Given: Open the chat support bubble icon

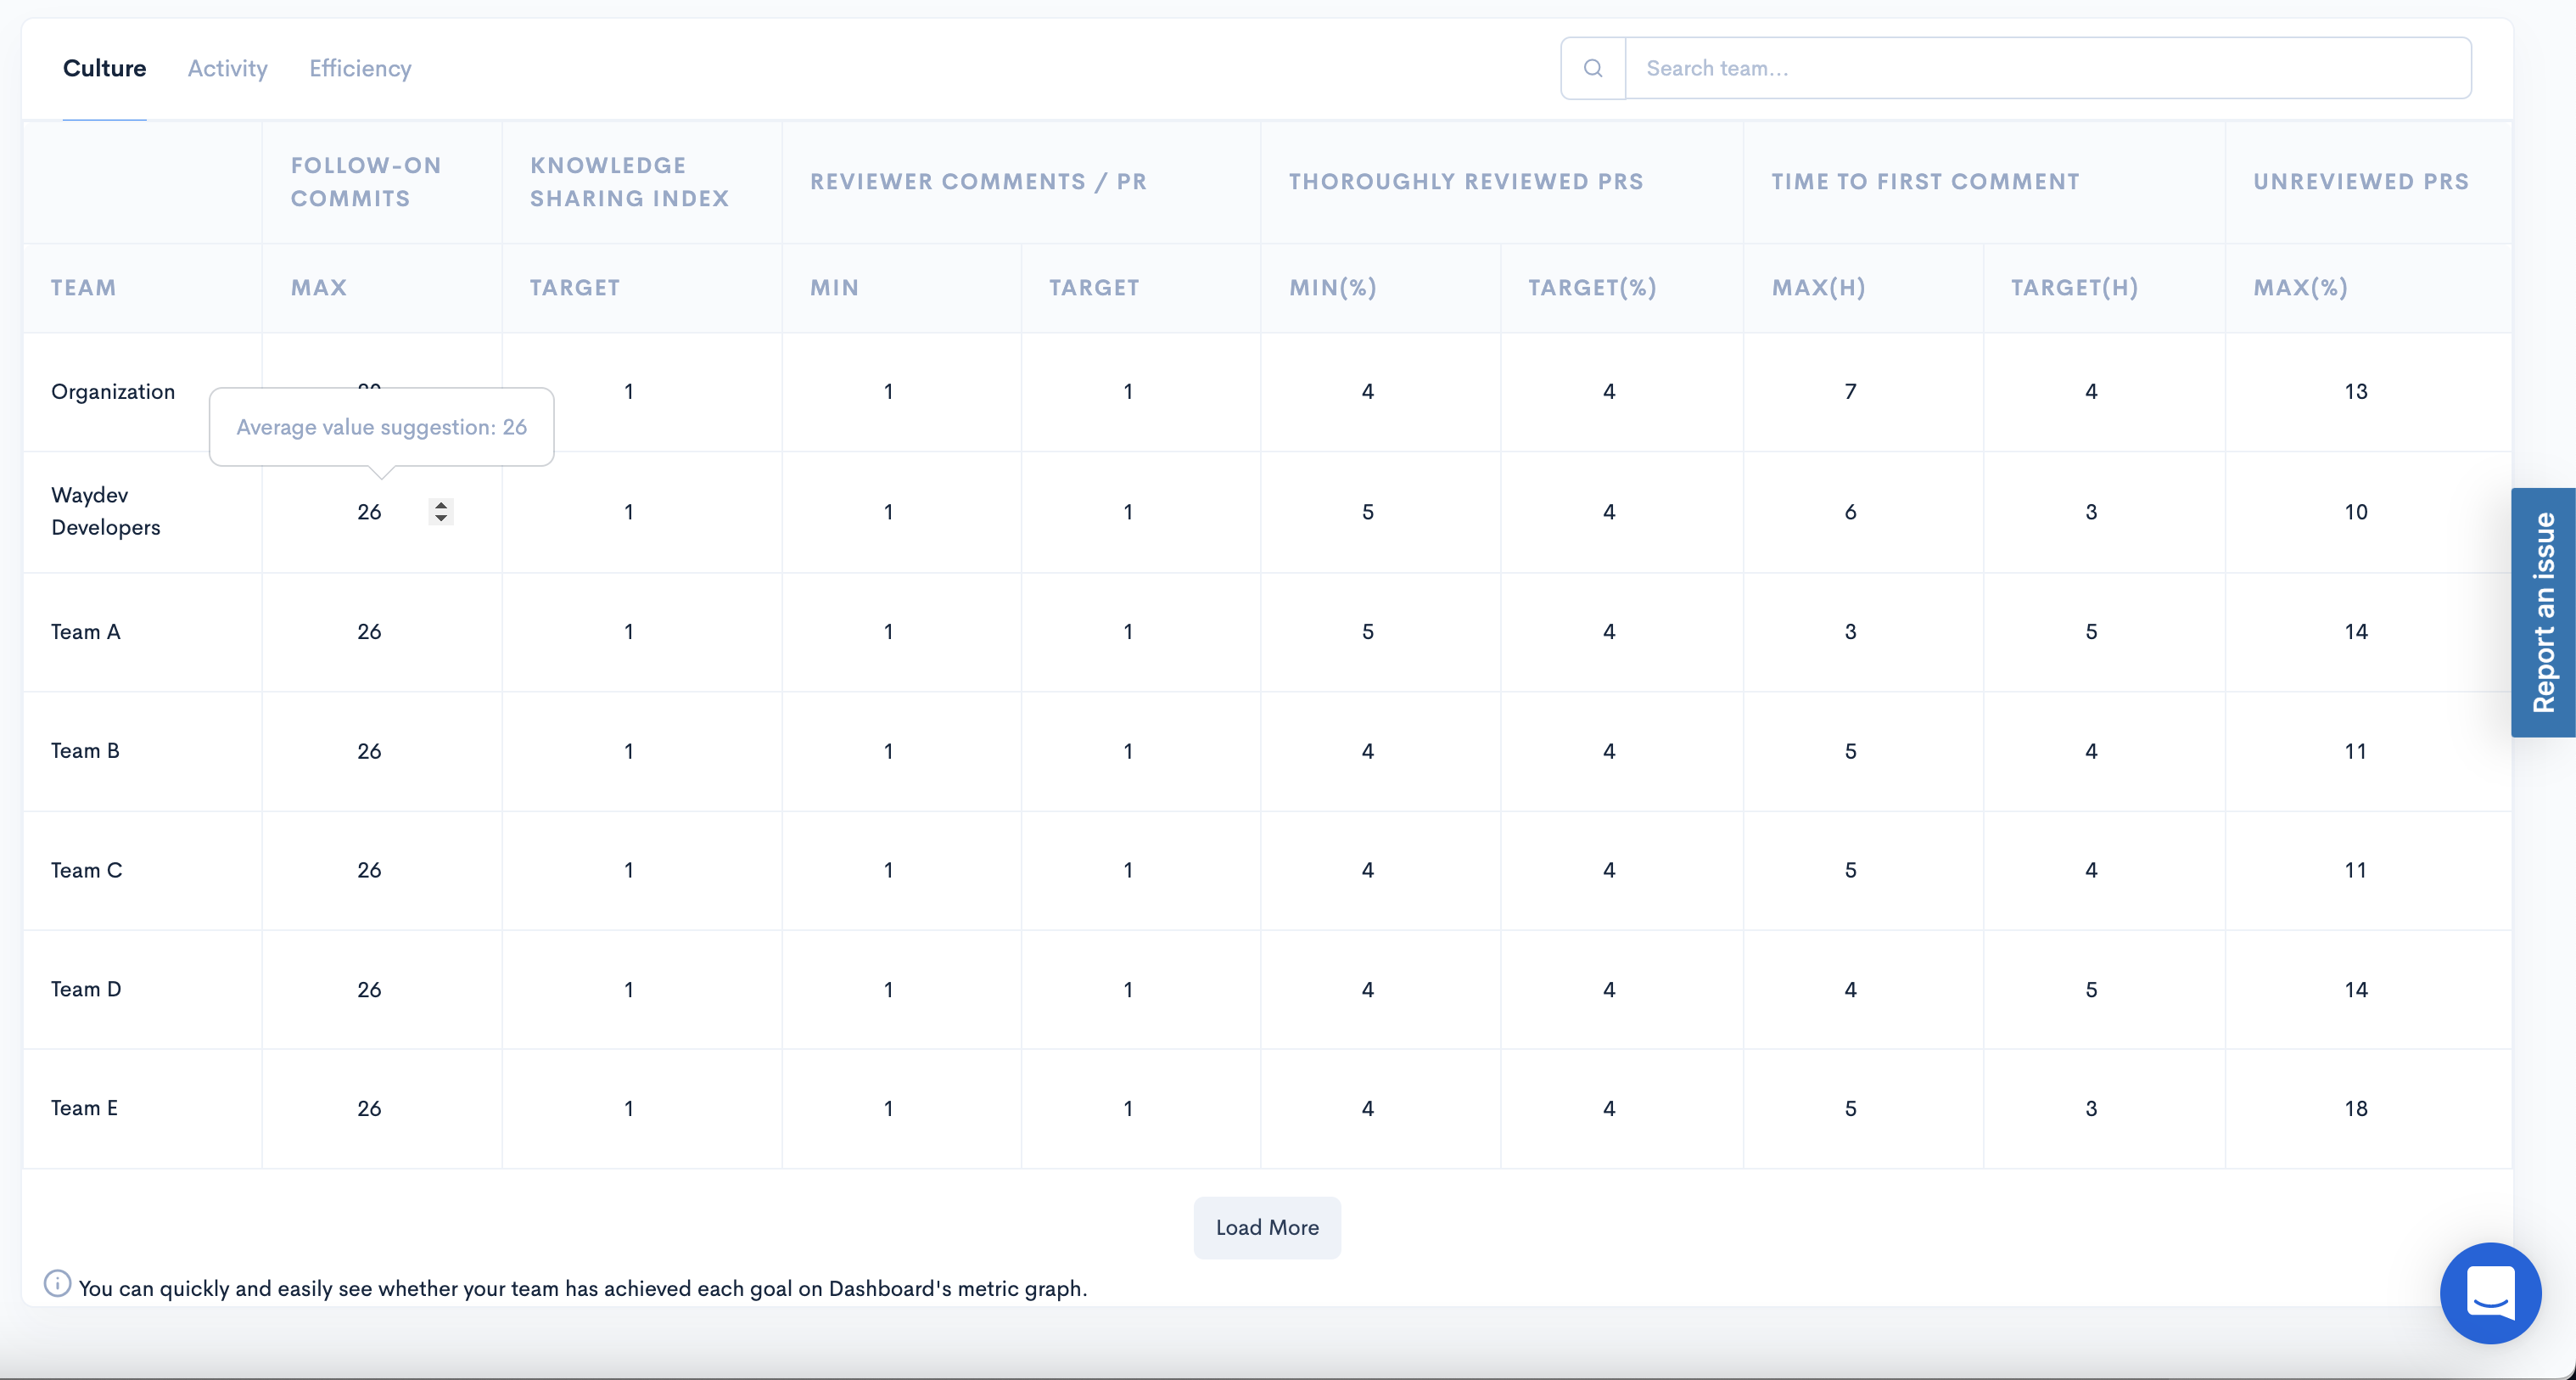Looking at the screenshot, I should pyautogui.click(x=2490, y=1292).
